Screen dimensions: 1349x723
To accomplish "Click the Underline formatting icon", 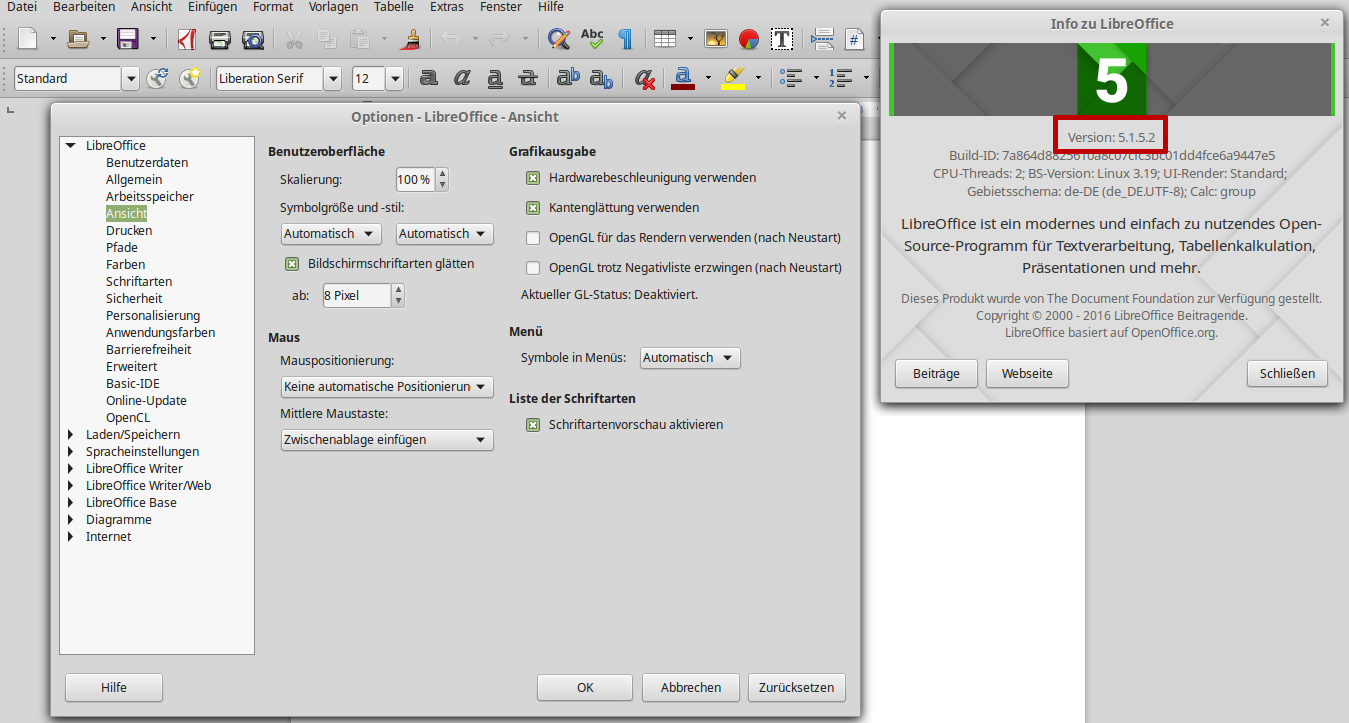I will pyautogui.click(x=495, y=78).
